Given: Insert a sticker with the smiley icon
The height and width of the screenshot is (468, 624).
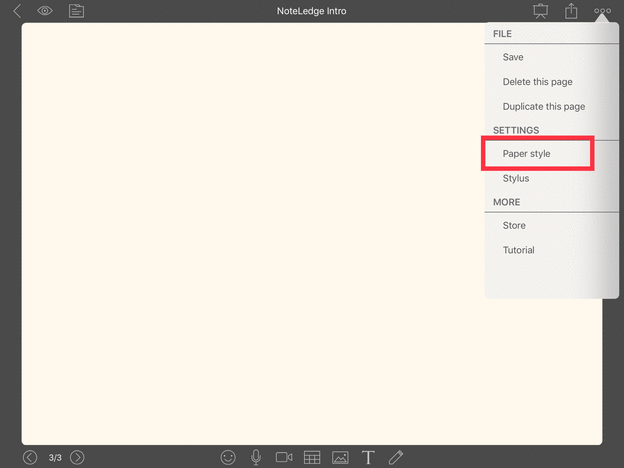Looking at the screenshot, I should [228, 457].
